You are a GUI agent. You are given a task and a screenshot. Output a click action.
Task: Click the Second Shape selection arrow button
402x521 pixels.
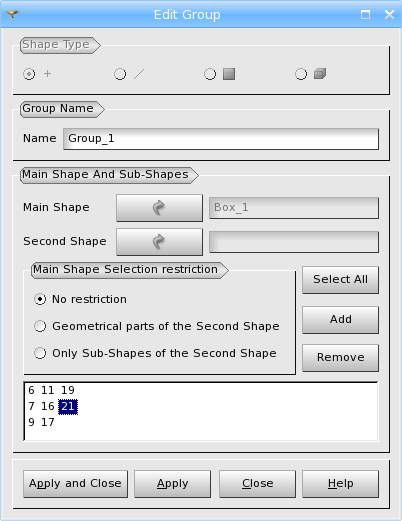(x=159, y=242)
